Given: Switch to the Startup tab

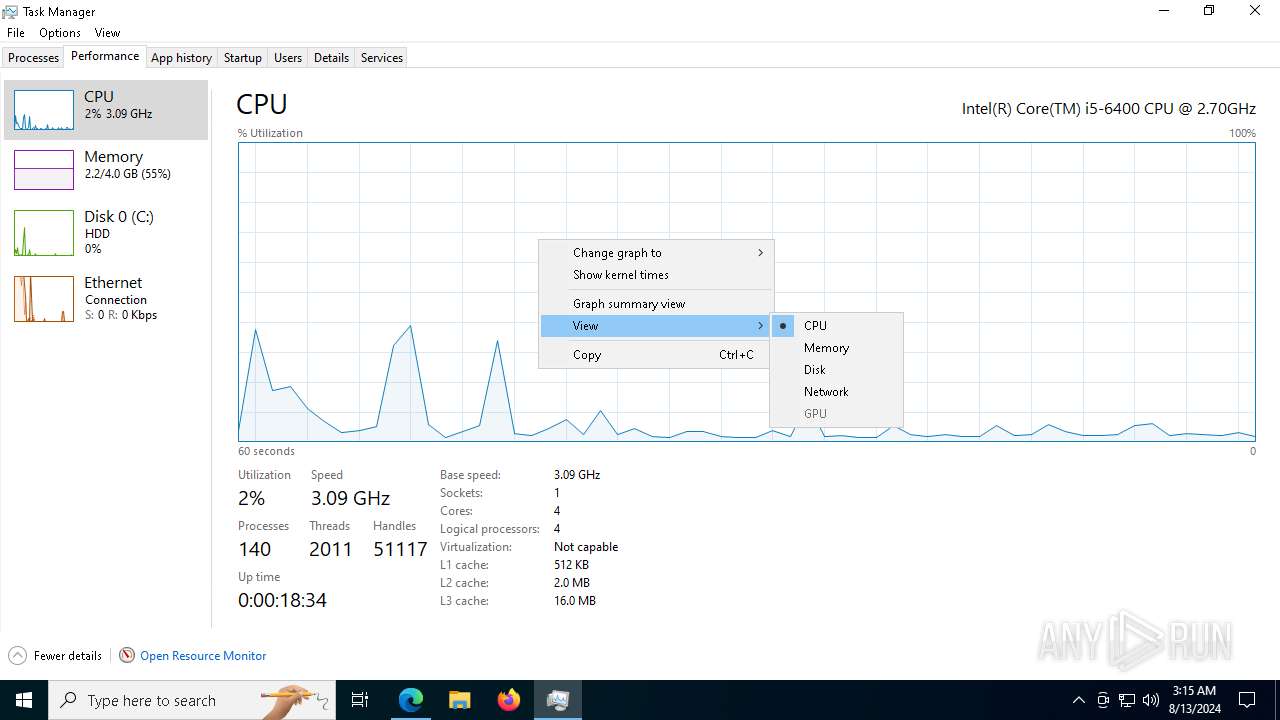Looking at the screenshot, I should click(242, 58).
